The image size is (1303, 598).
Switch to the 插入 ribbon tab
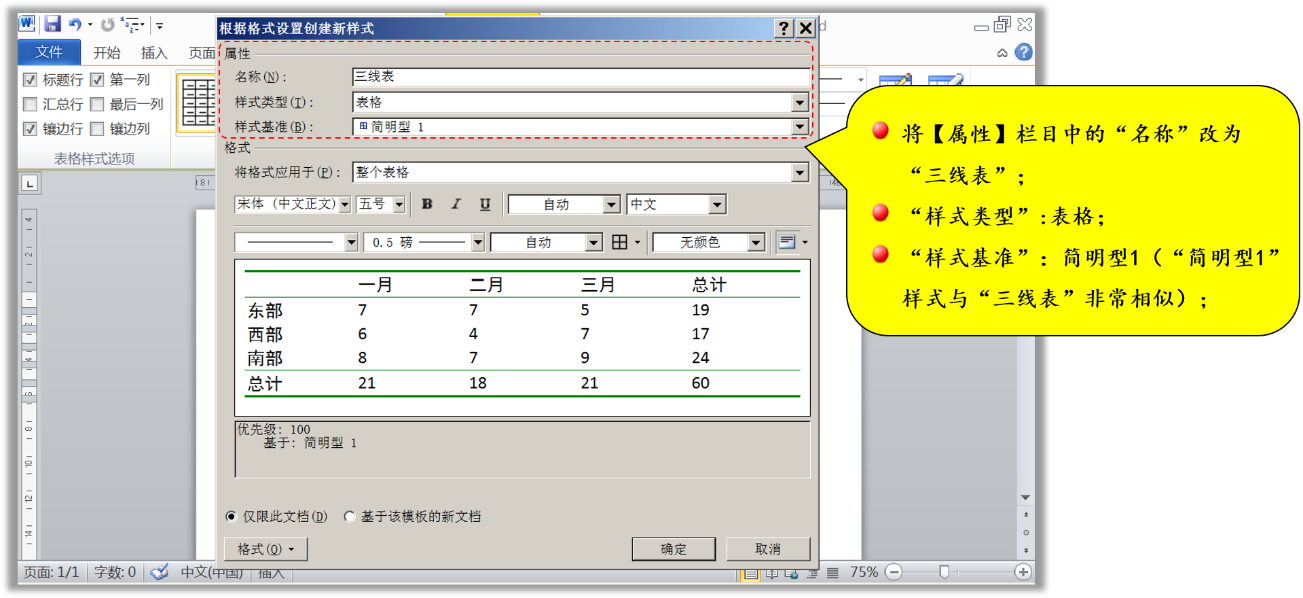click(154, 53)
